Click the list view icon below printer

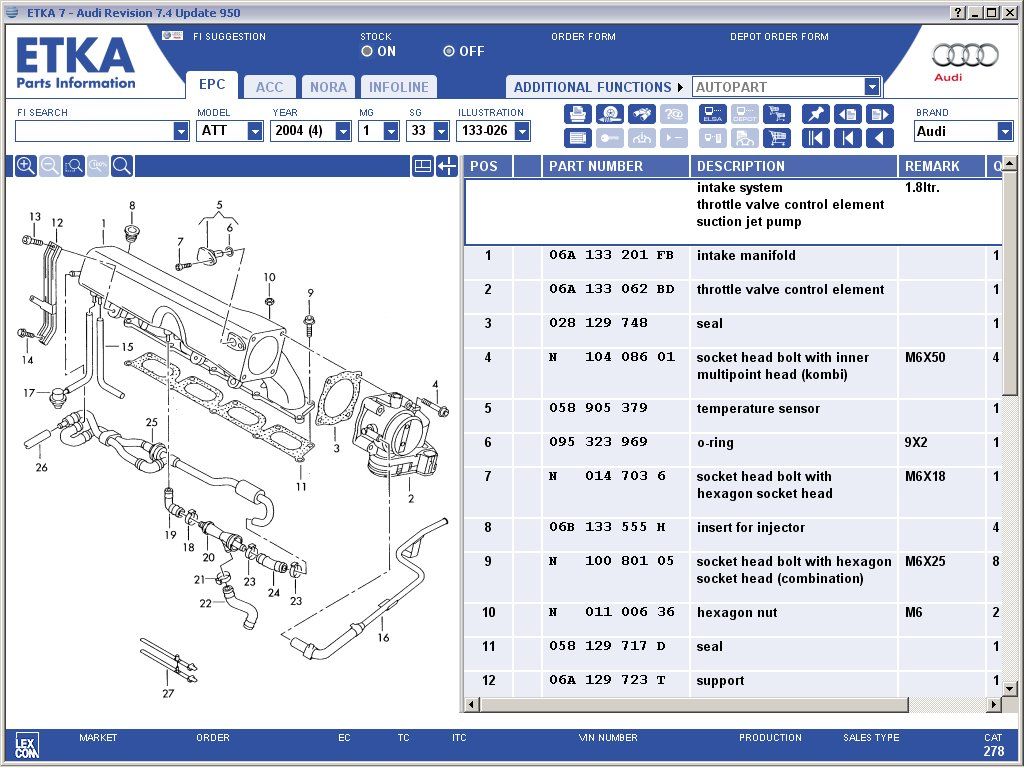[577, 138]
